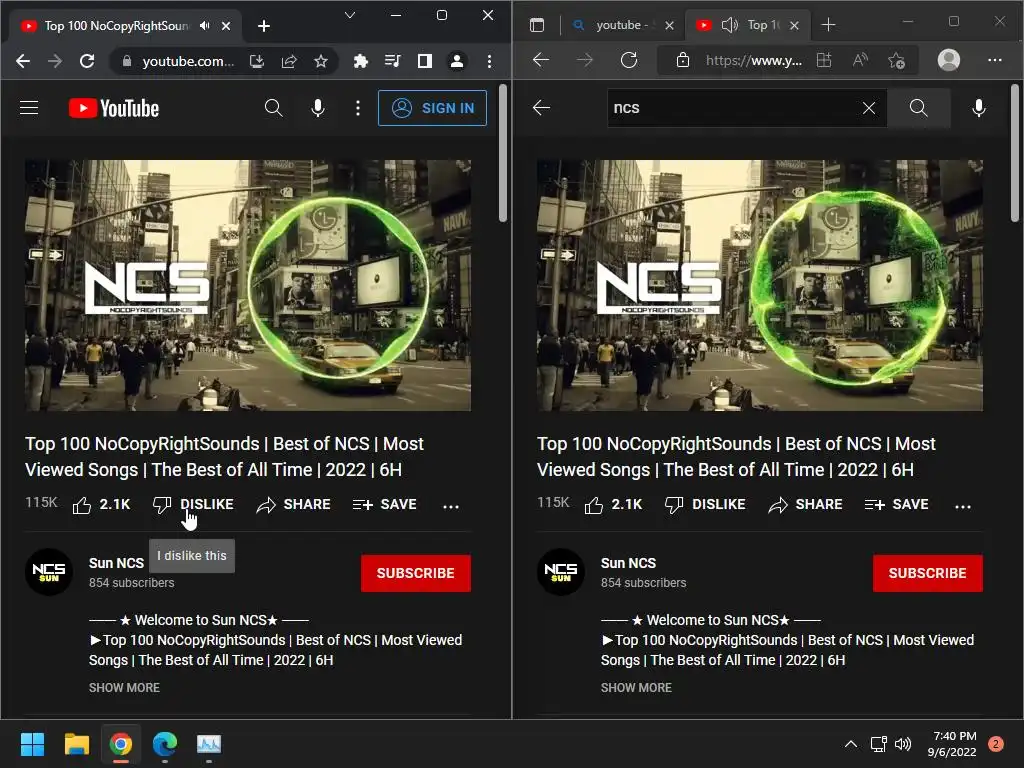Mute Edge tab with speaker icon

[x=729, y=25]
